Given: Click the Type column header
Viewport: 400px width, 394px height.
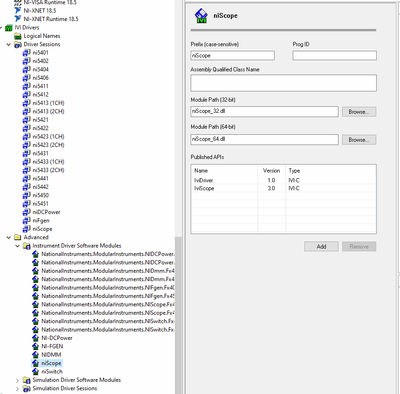Looking at the screenshot, I should coord(294,171).
